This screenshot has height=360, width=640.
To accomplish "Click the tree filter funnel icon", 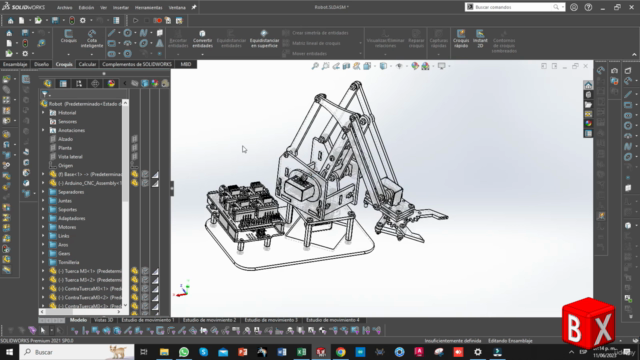I will [44, 94].
